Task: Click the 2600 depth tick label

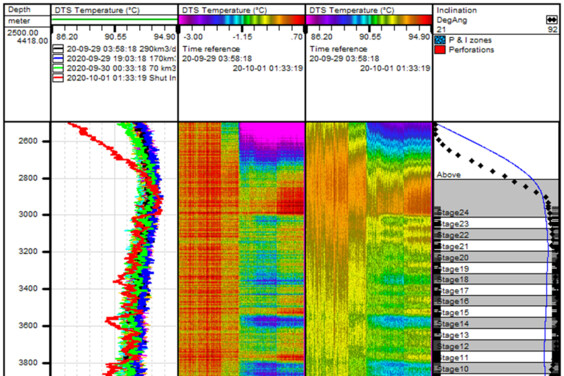Action: click(28, 141)
